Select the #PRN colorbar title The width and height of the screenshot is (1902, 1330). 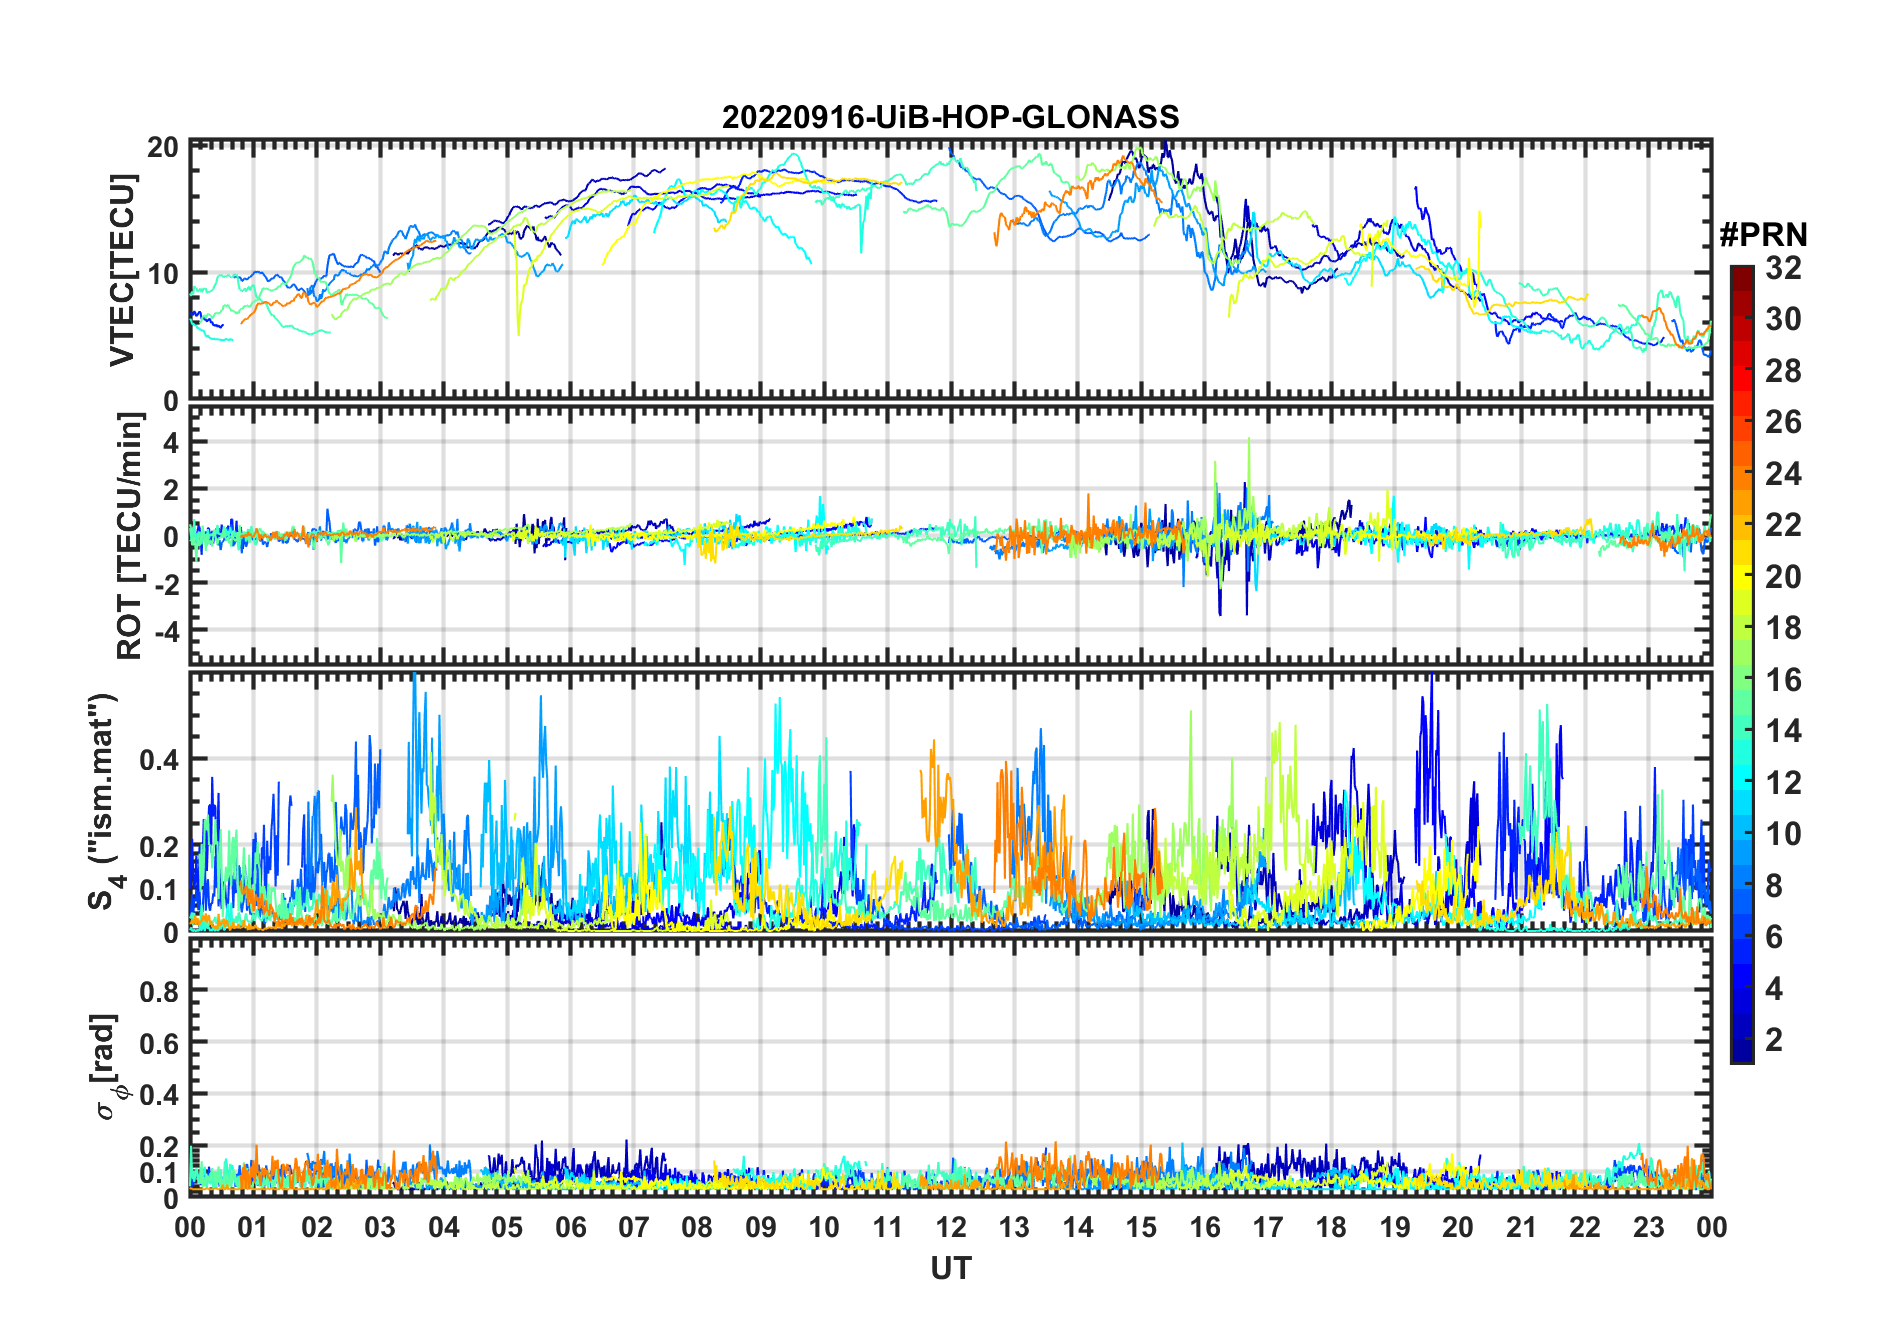click(1763, 235)
